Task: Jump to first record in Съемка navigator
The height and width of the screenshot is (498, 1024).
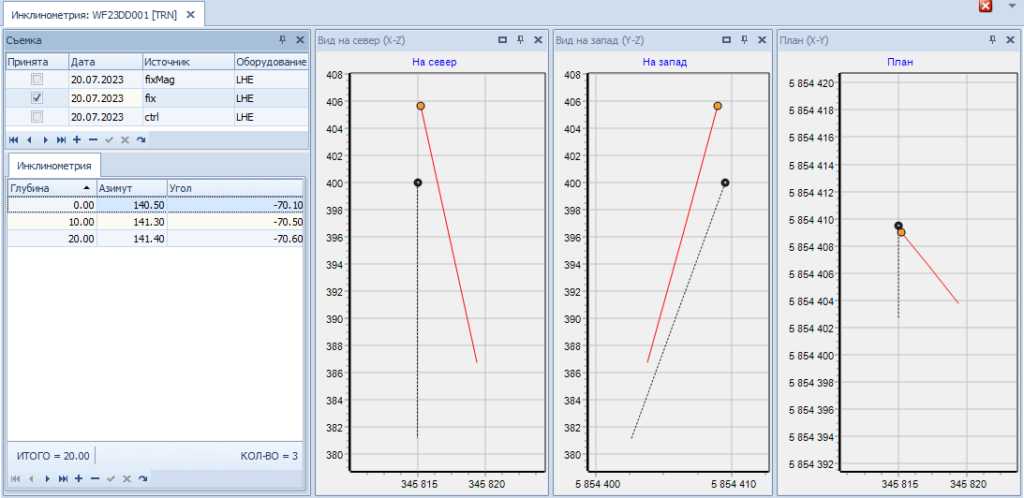Action: (x=13, y=139)
